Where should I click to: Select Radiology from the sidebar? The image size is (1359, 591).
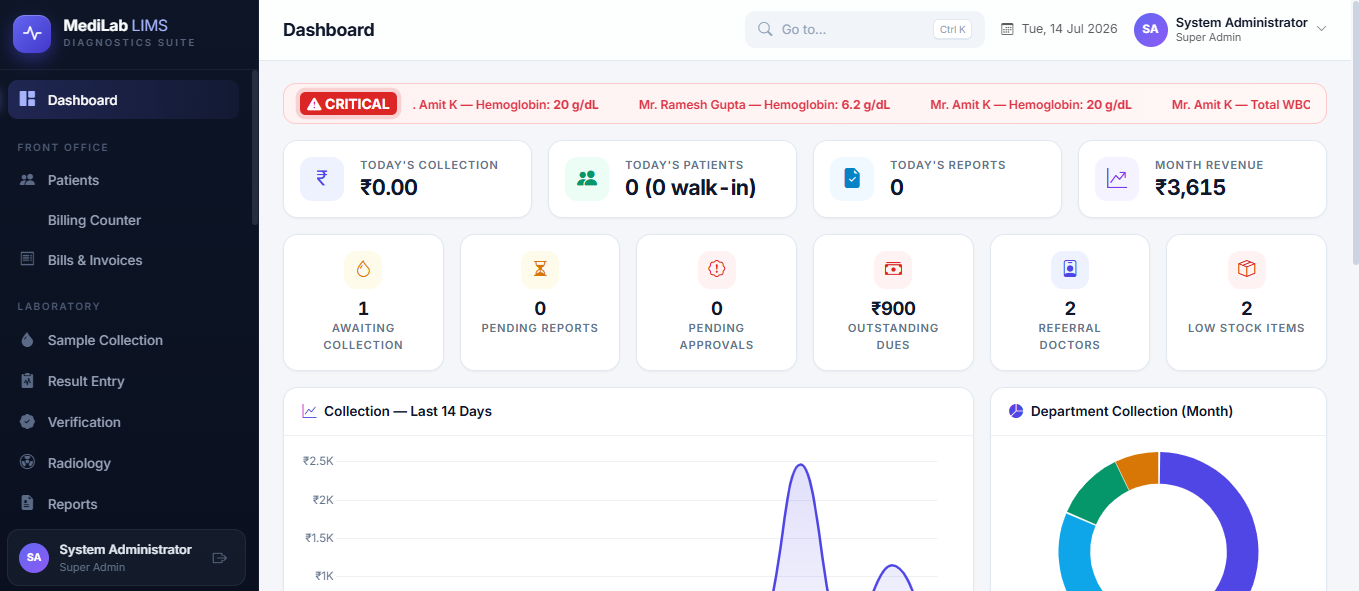click(x=124, y=463)
